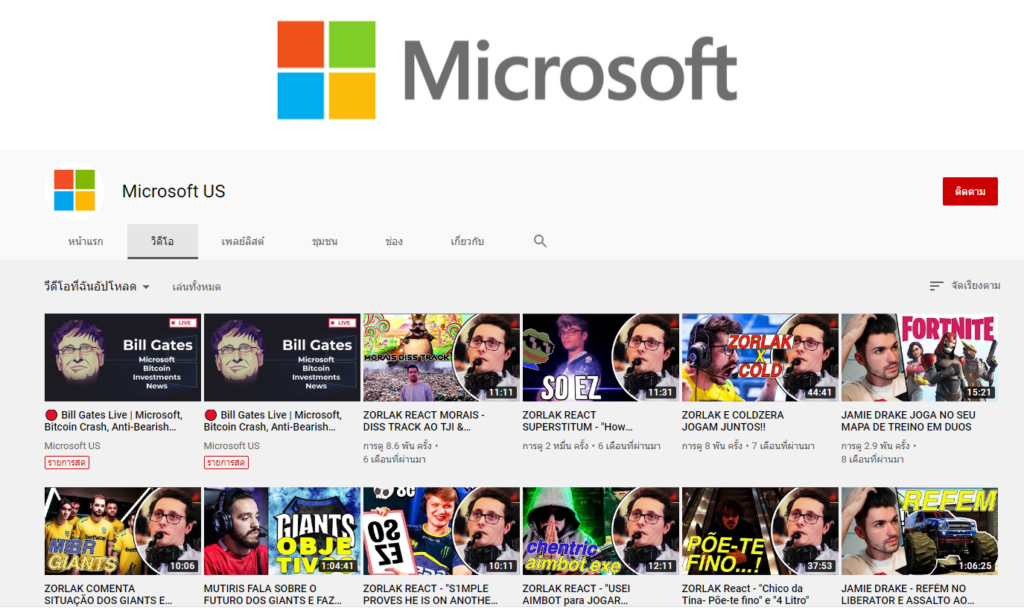Click title ZORLAK React Chico da Tina
Viewport: 1024px width, 610px height.
click(x=745, y=594)
